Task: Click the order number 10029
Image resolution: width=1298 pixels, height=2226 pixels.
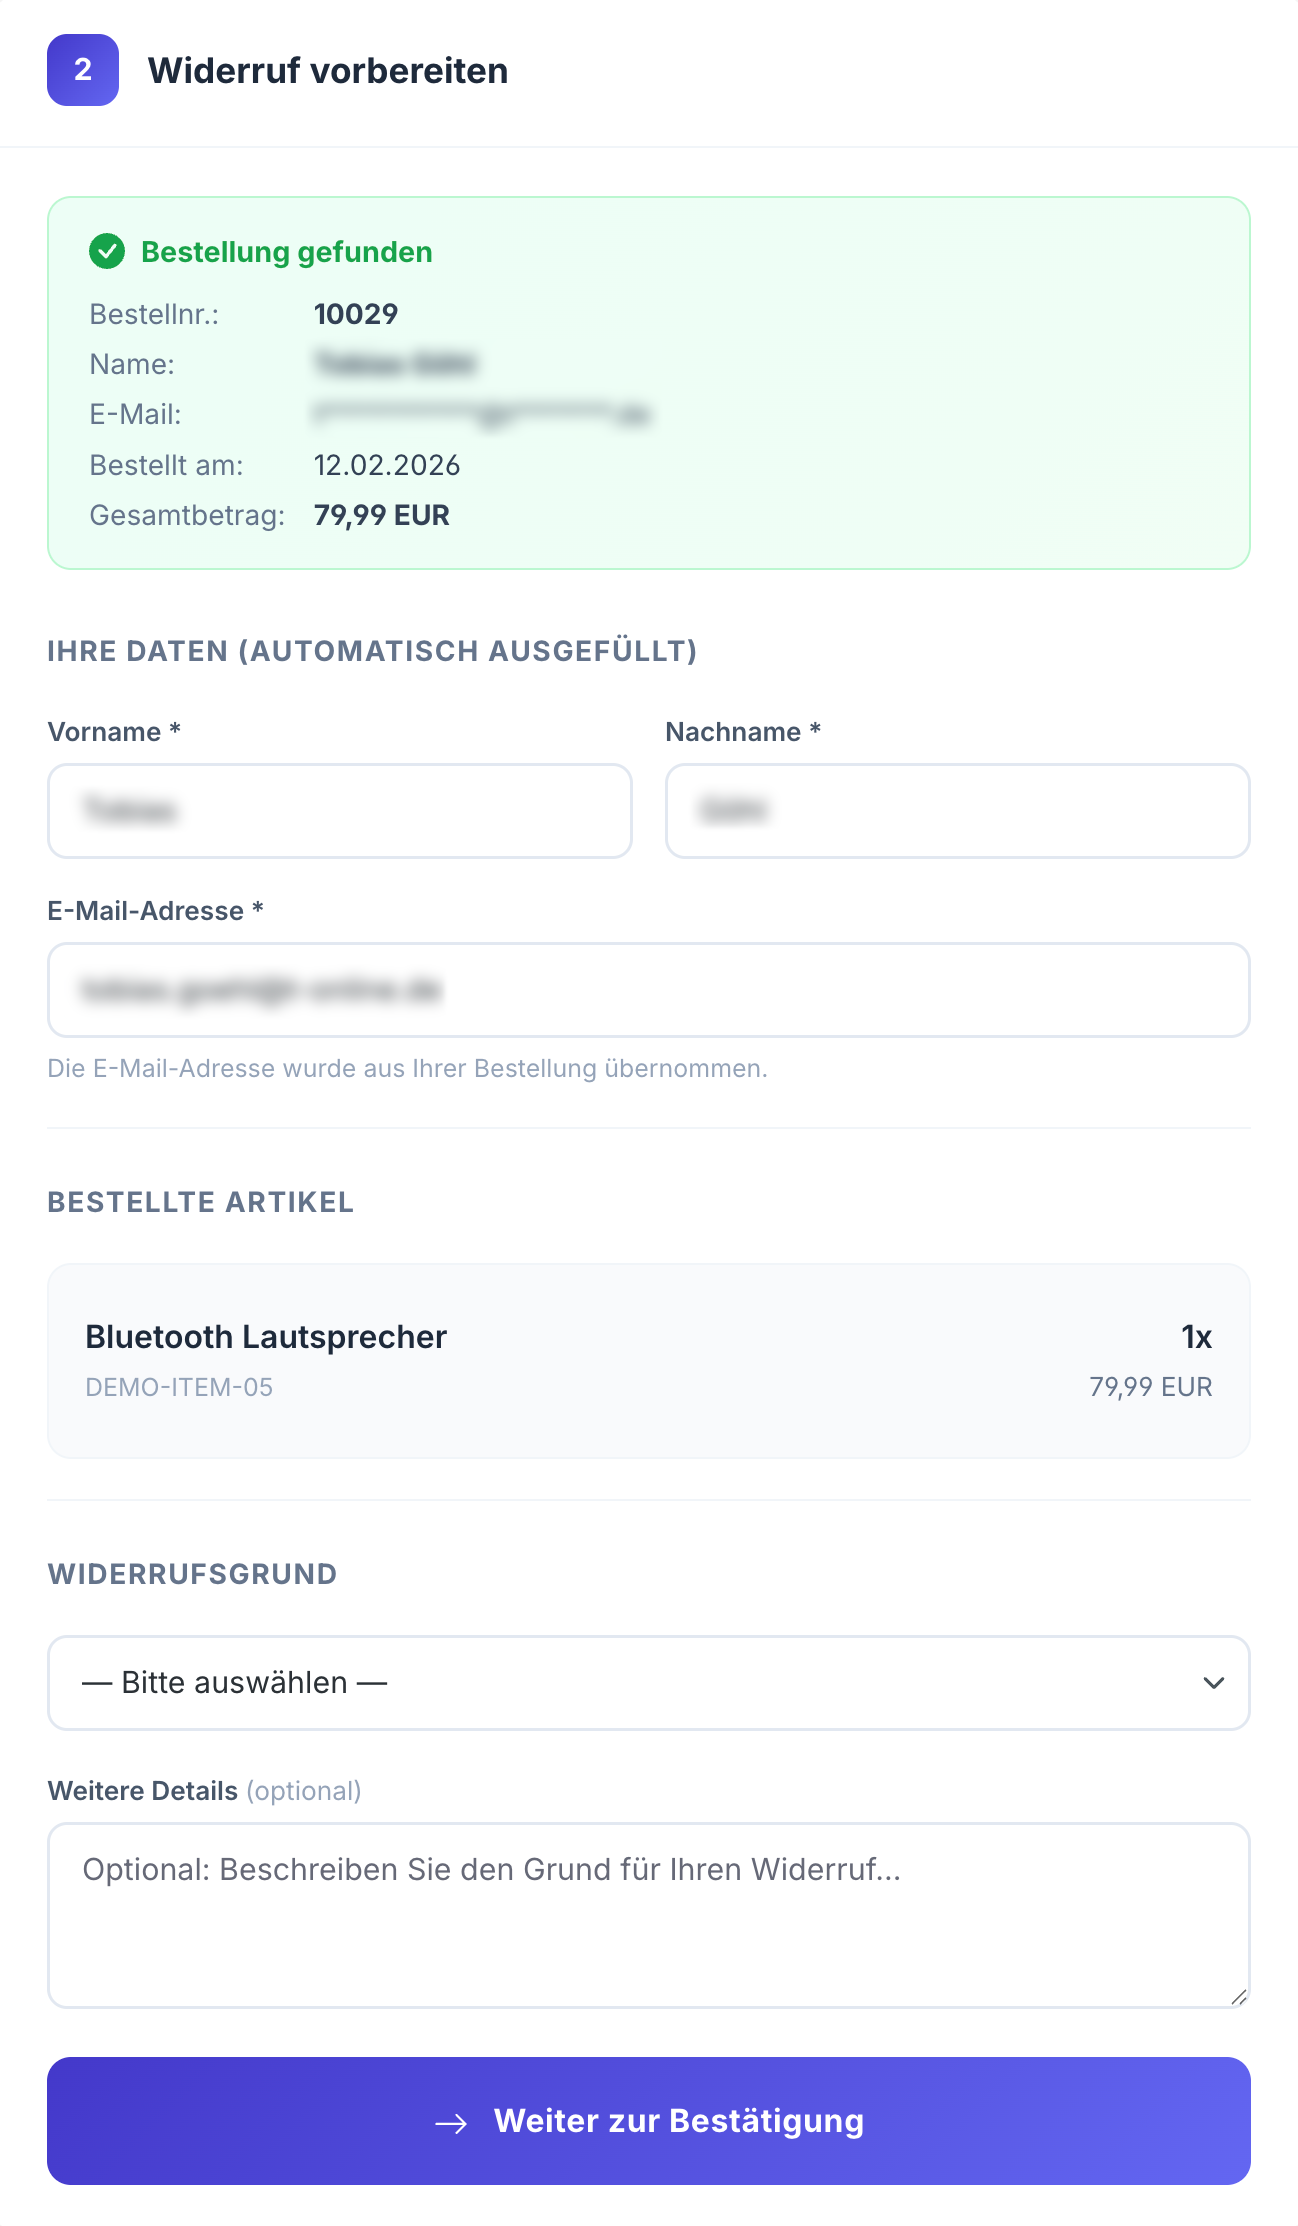Action: tap(356, 314)
